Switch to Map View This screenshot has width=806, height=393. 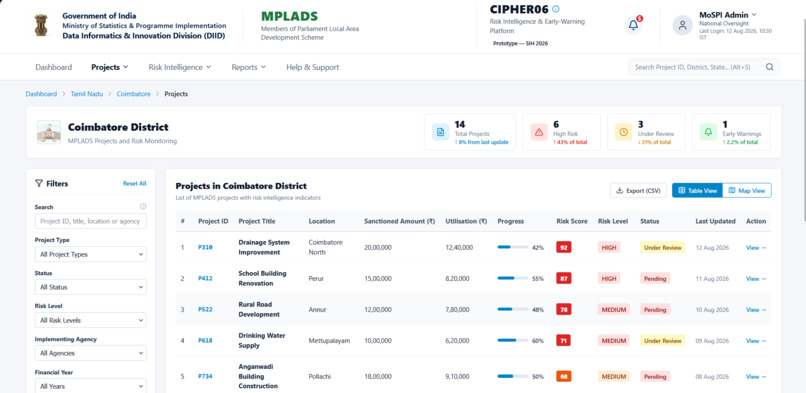coord(747,191)
